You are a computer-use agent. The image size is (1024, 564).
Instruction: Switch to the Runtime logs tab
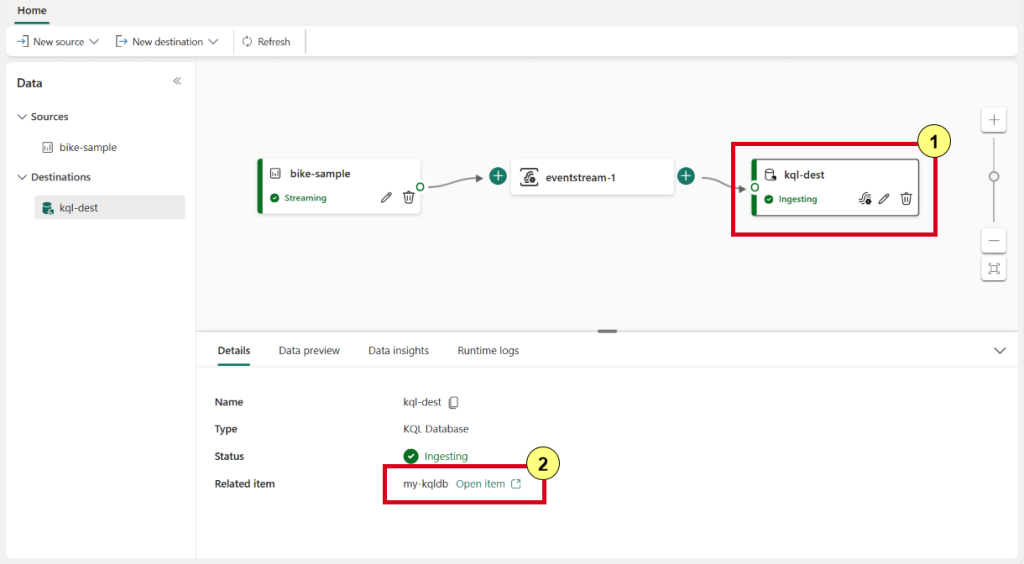tap(488, 351)
